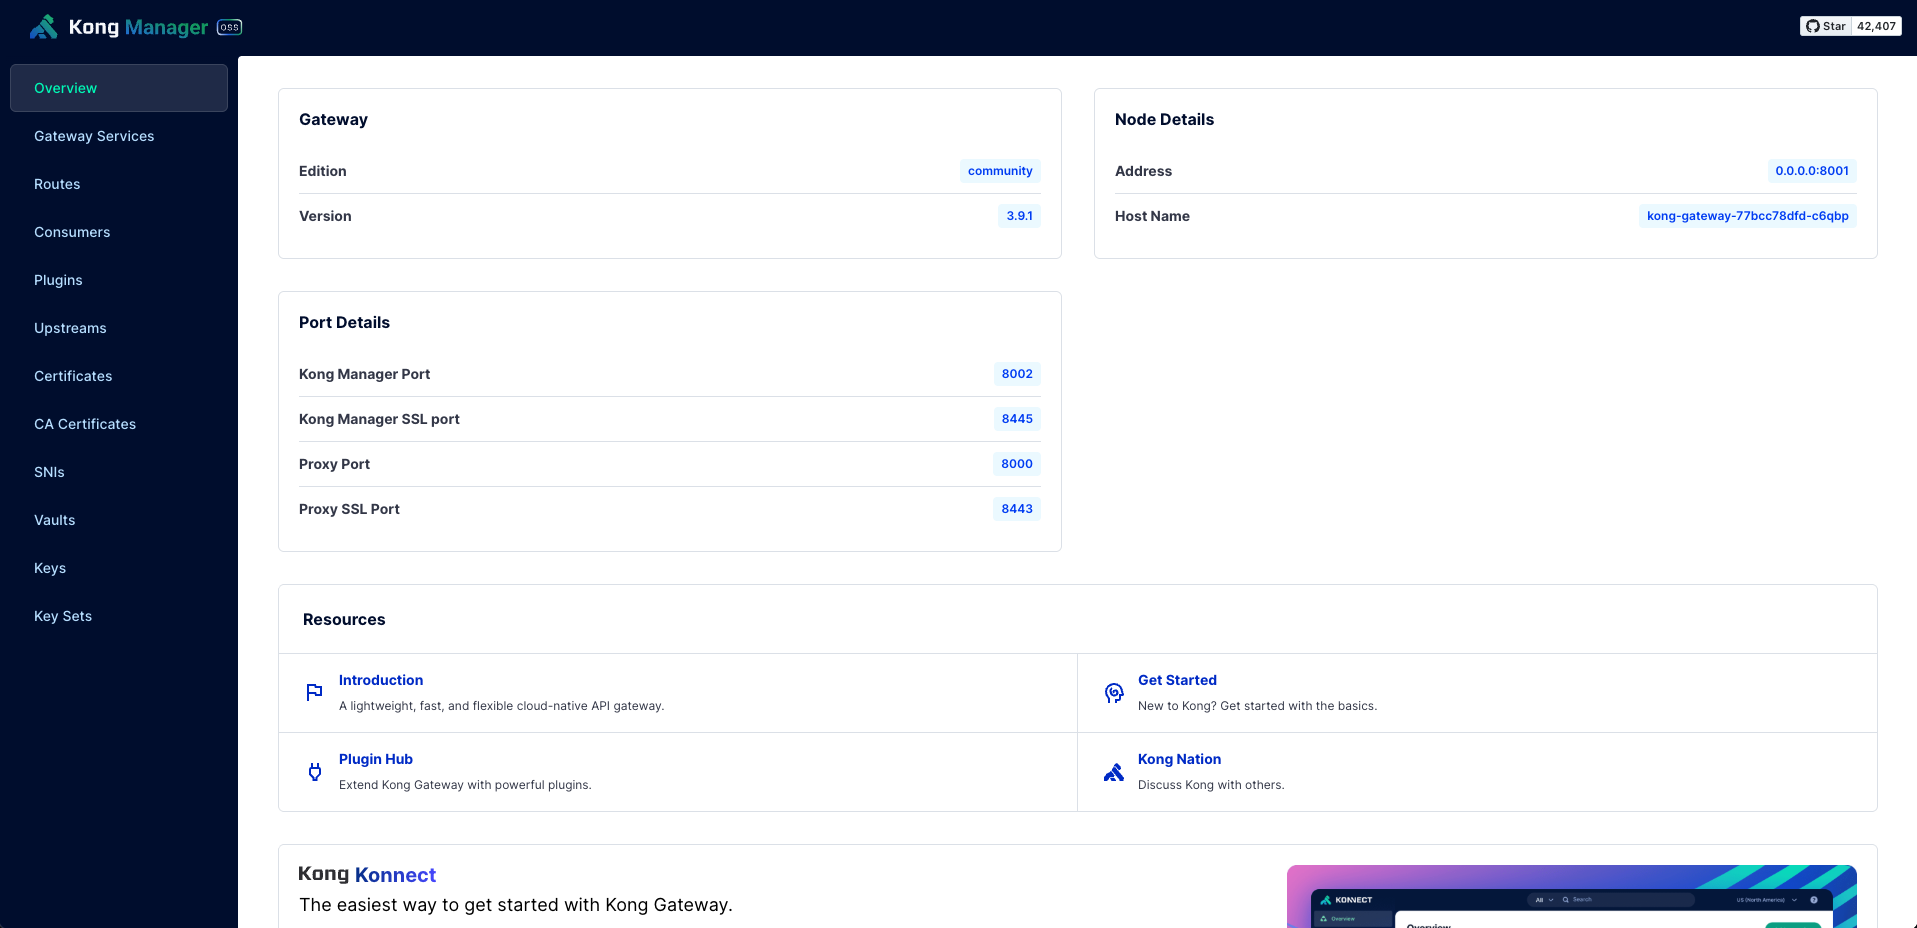Click the OSS badge beside Kong Manager

click(x=230, y=27)
